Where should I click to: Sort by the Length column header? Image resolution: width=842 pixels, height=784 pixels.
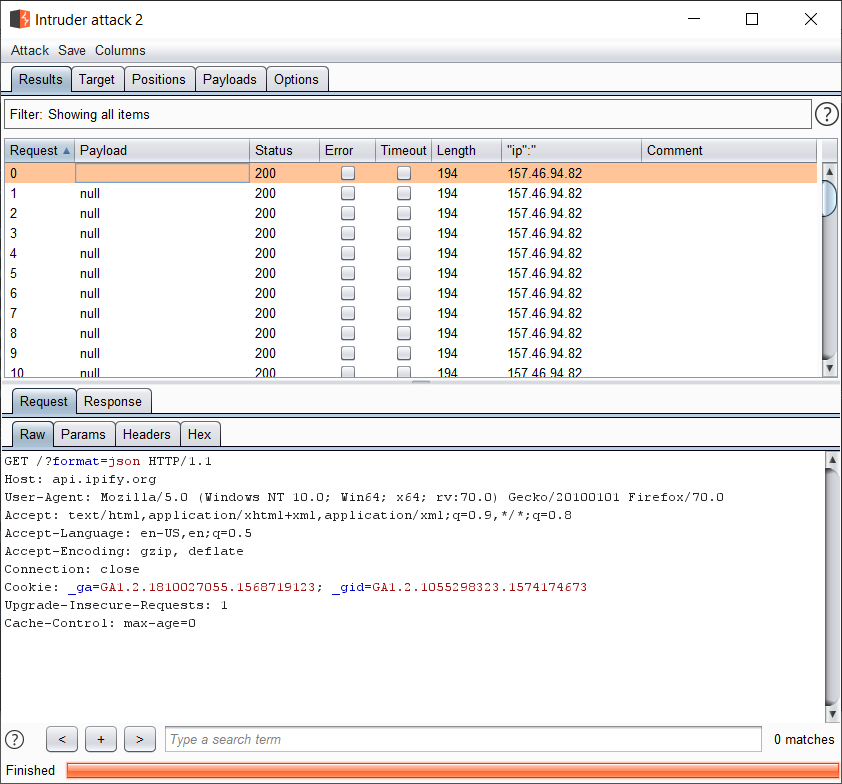pyautogui.click(x=466, y=150)
